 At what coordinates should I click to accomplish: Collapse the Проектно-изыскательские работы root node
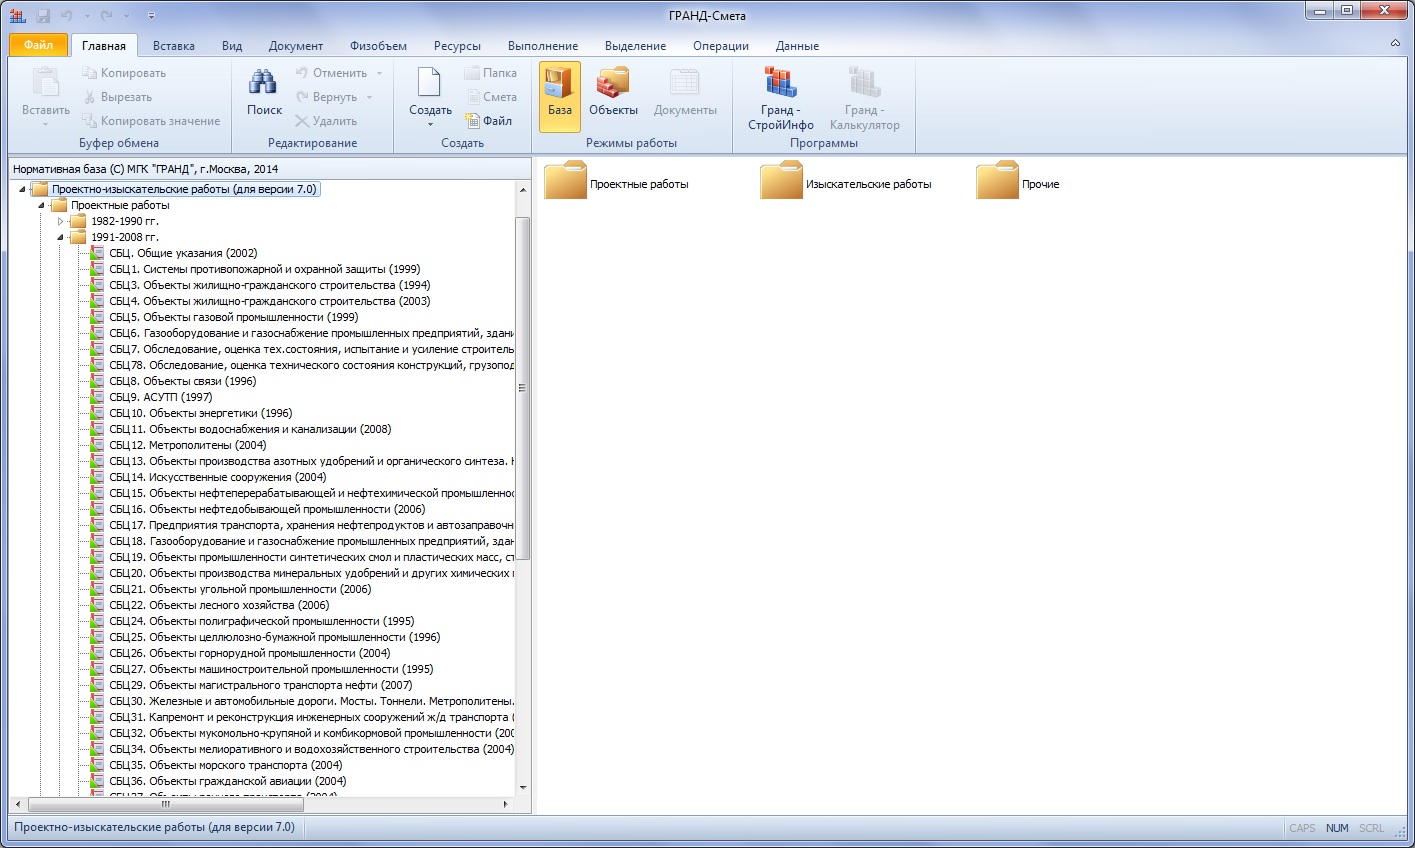click(x=22, y=189)
